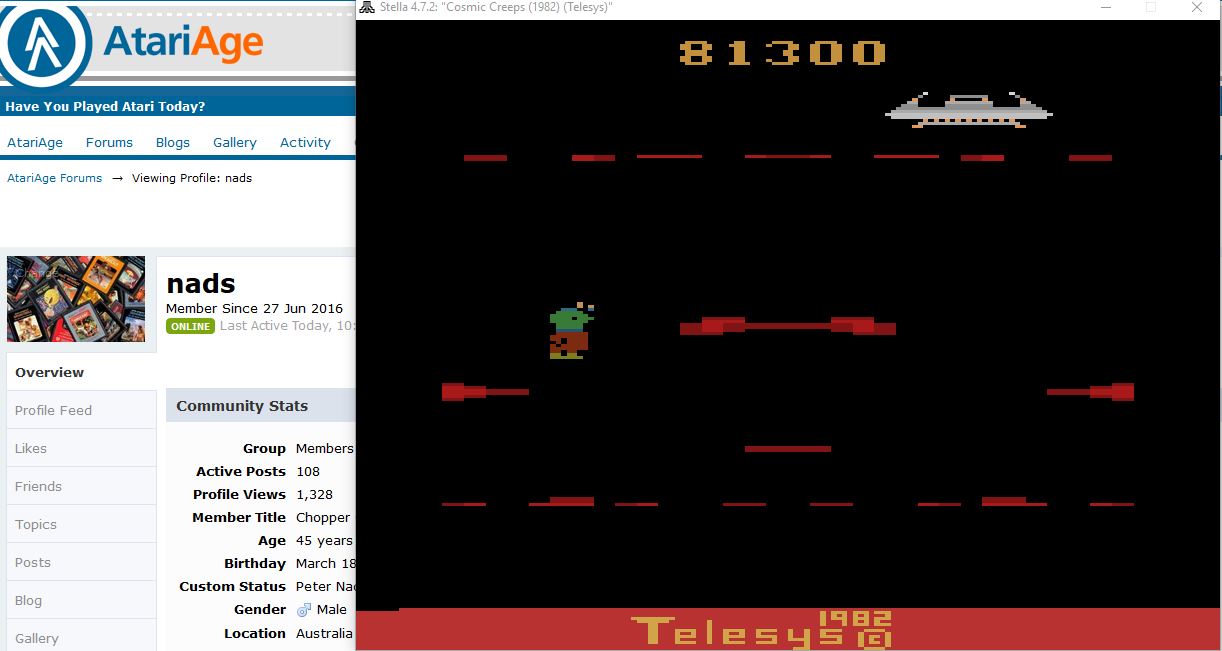This screenshot has width=1222, height=651.
Task: Click the flying saucer in the game
Action: click(x=968, y=110)
